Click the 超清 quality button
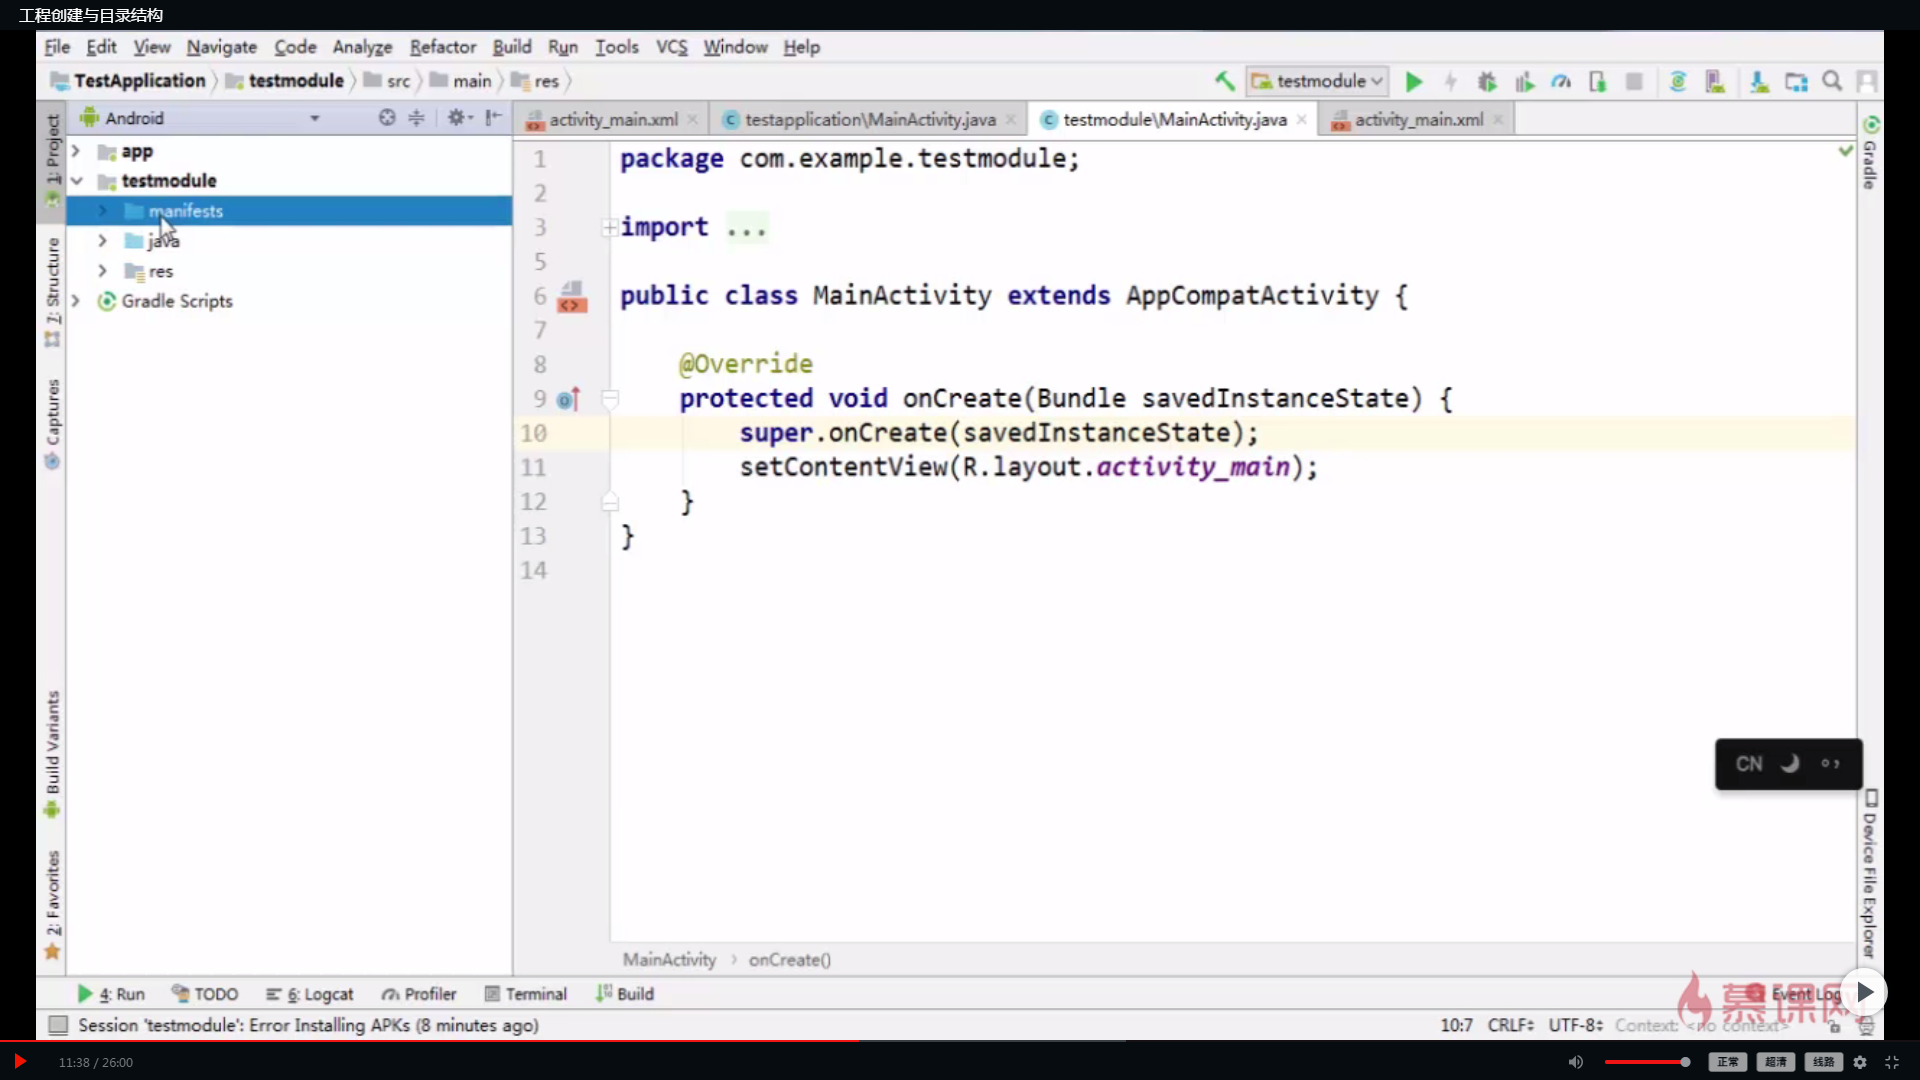 (1776, 1062)
